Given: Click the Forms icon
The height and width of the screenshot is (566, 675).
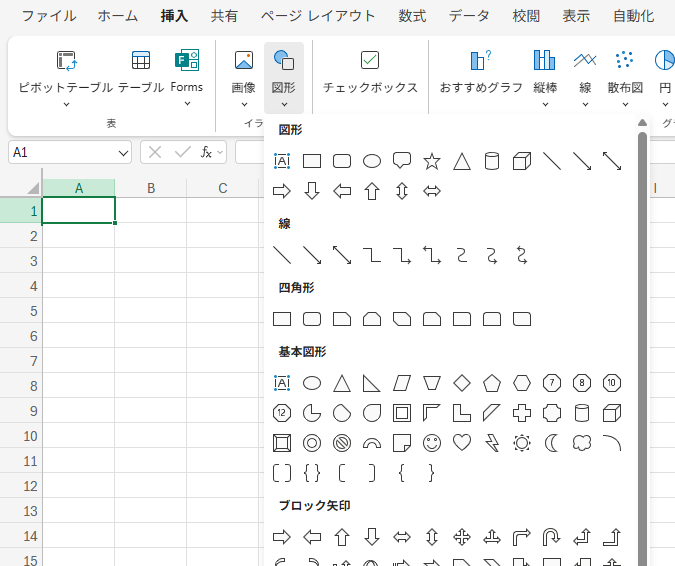Looking at the screenshot, I should 187,70.
